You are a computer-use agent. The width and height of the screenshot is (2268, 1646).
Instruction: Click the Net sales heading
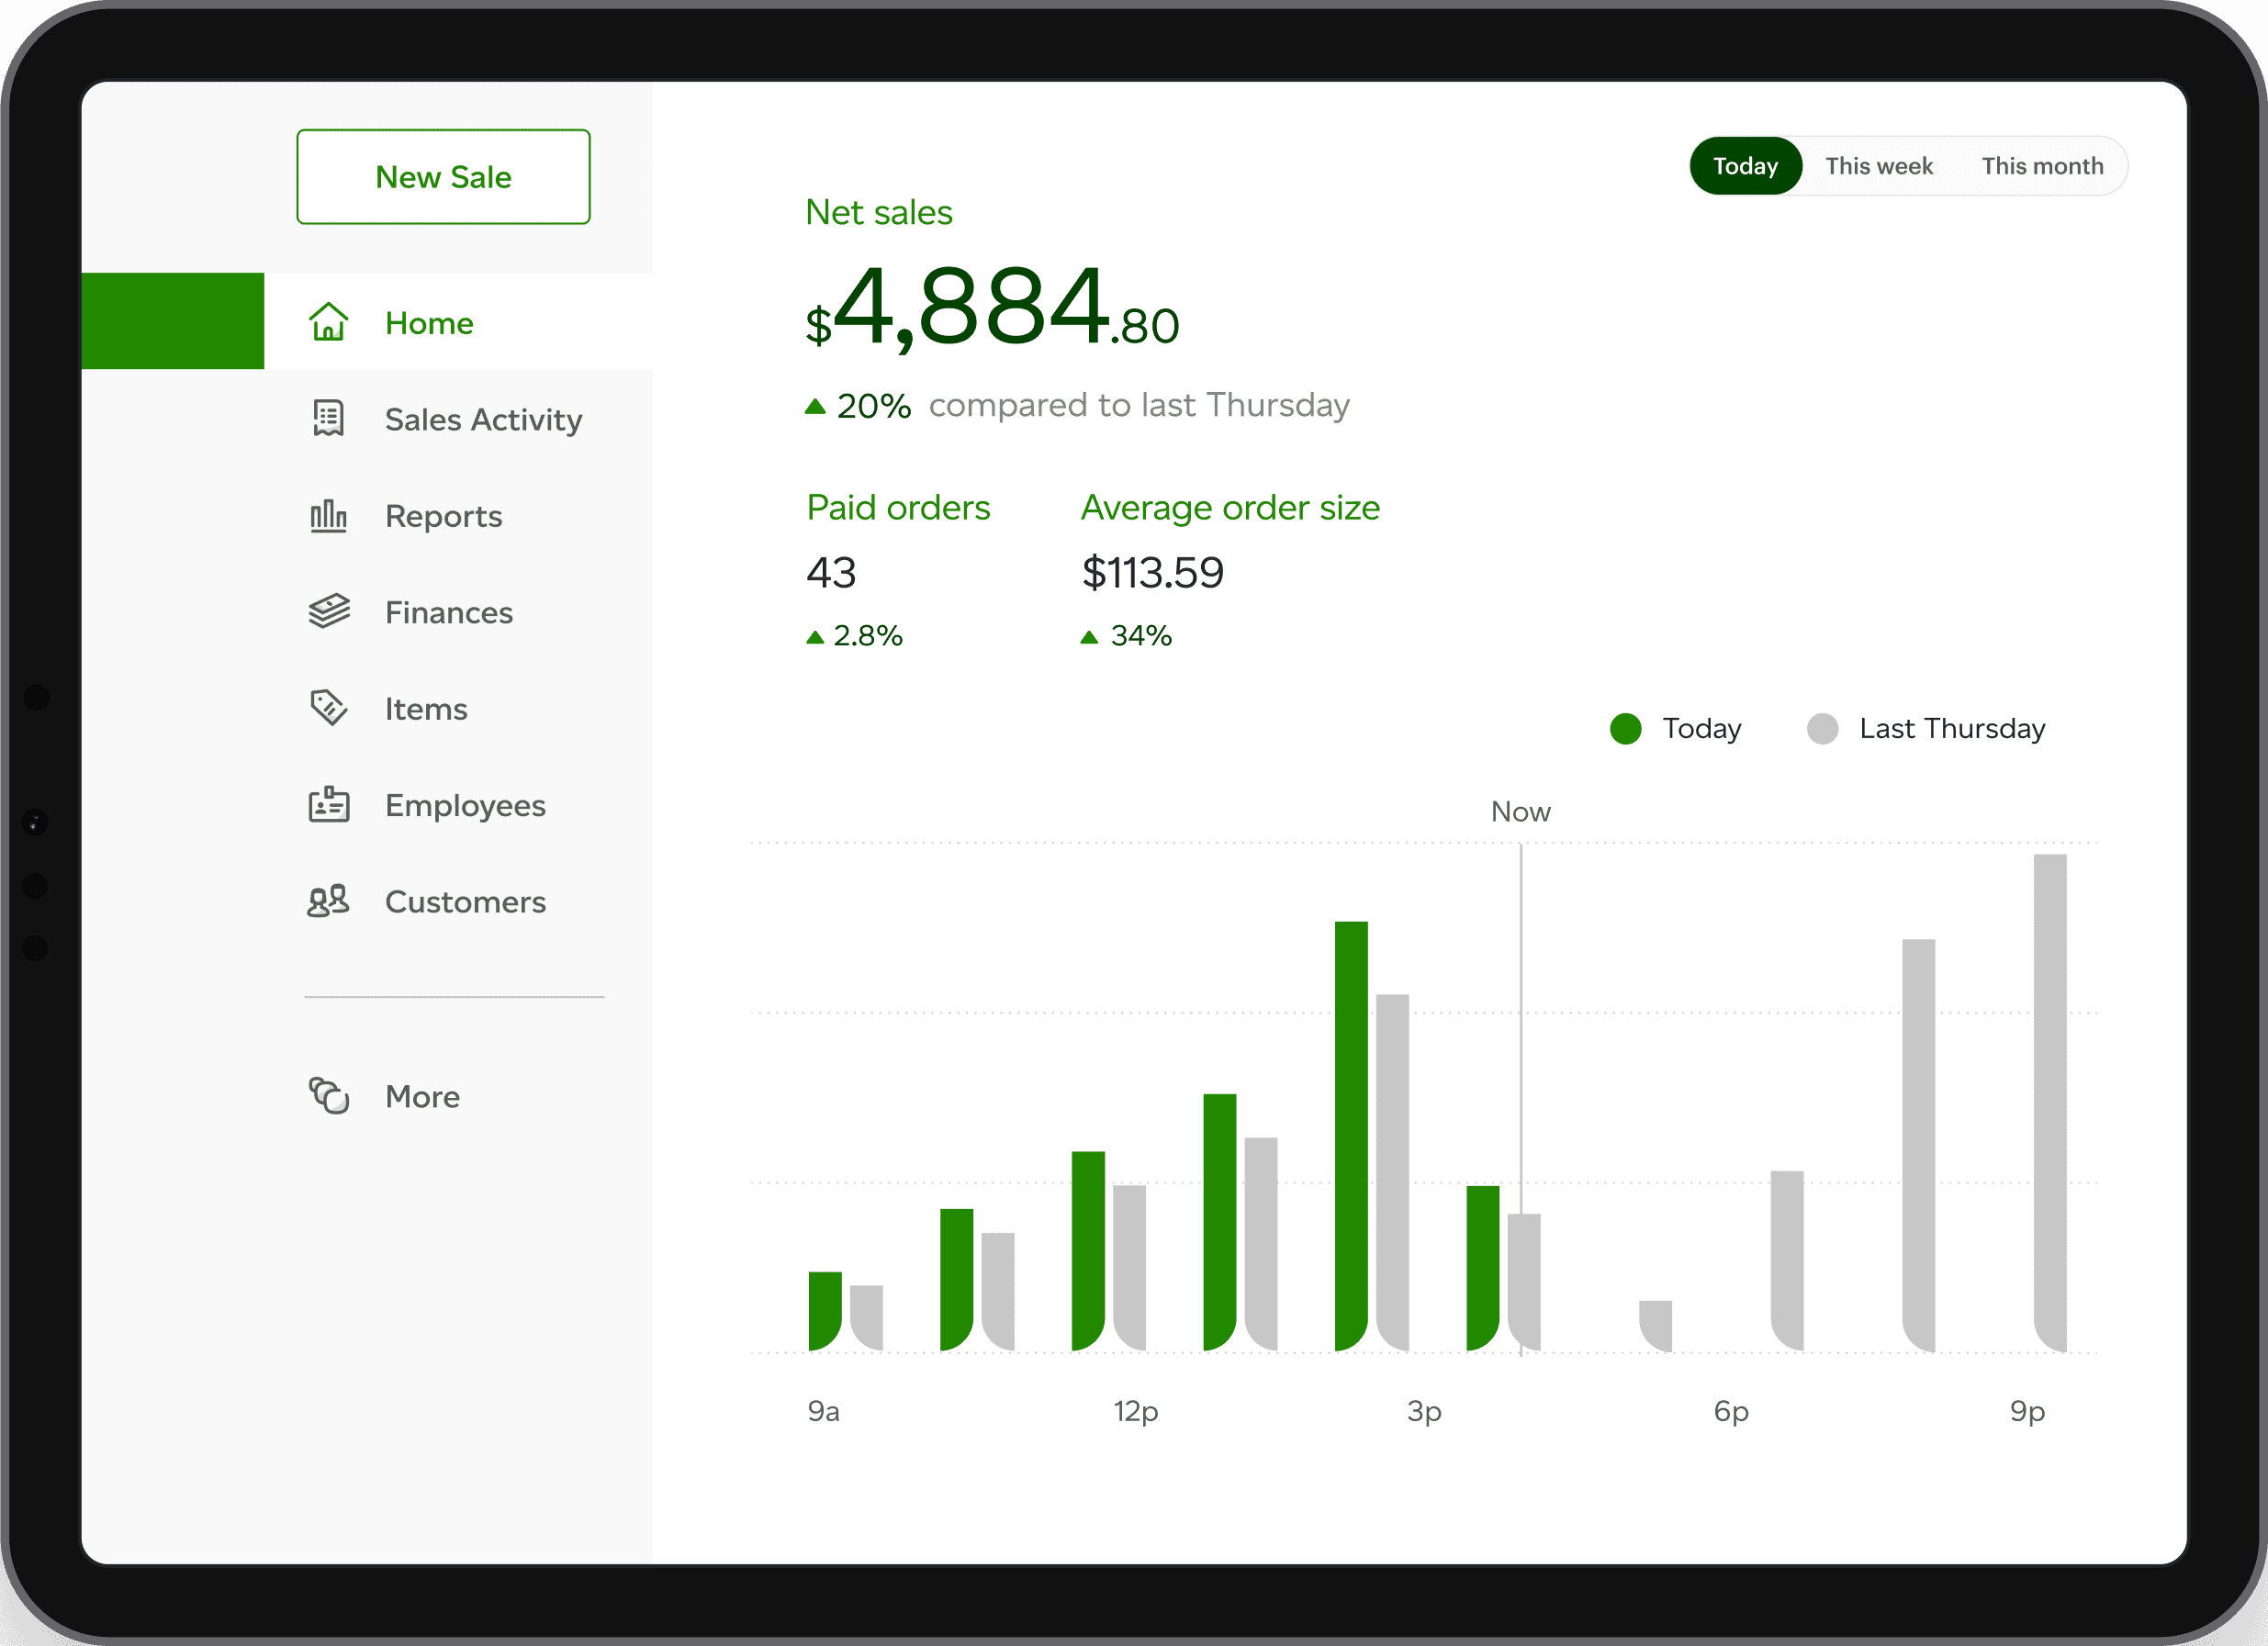[x=879, y=212]
